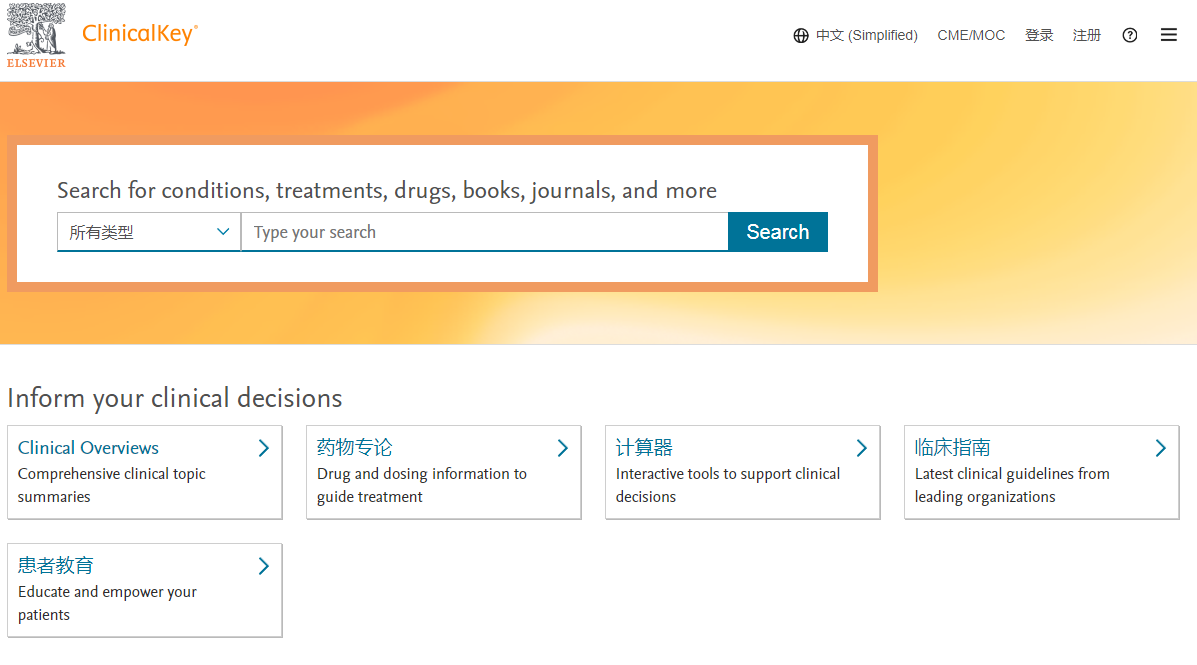The image size is (1197, 665).
Task: Open the hamburger menu icon
Action: pyautogui.click(x=1169, y=35)
